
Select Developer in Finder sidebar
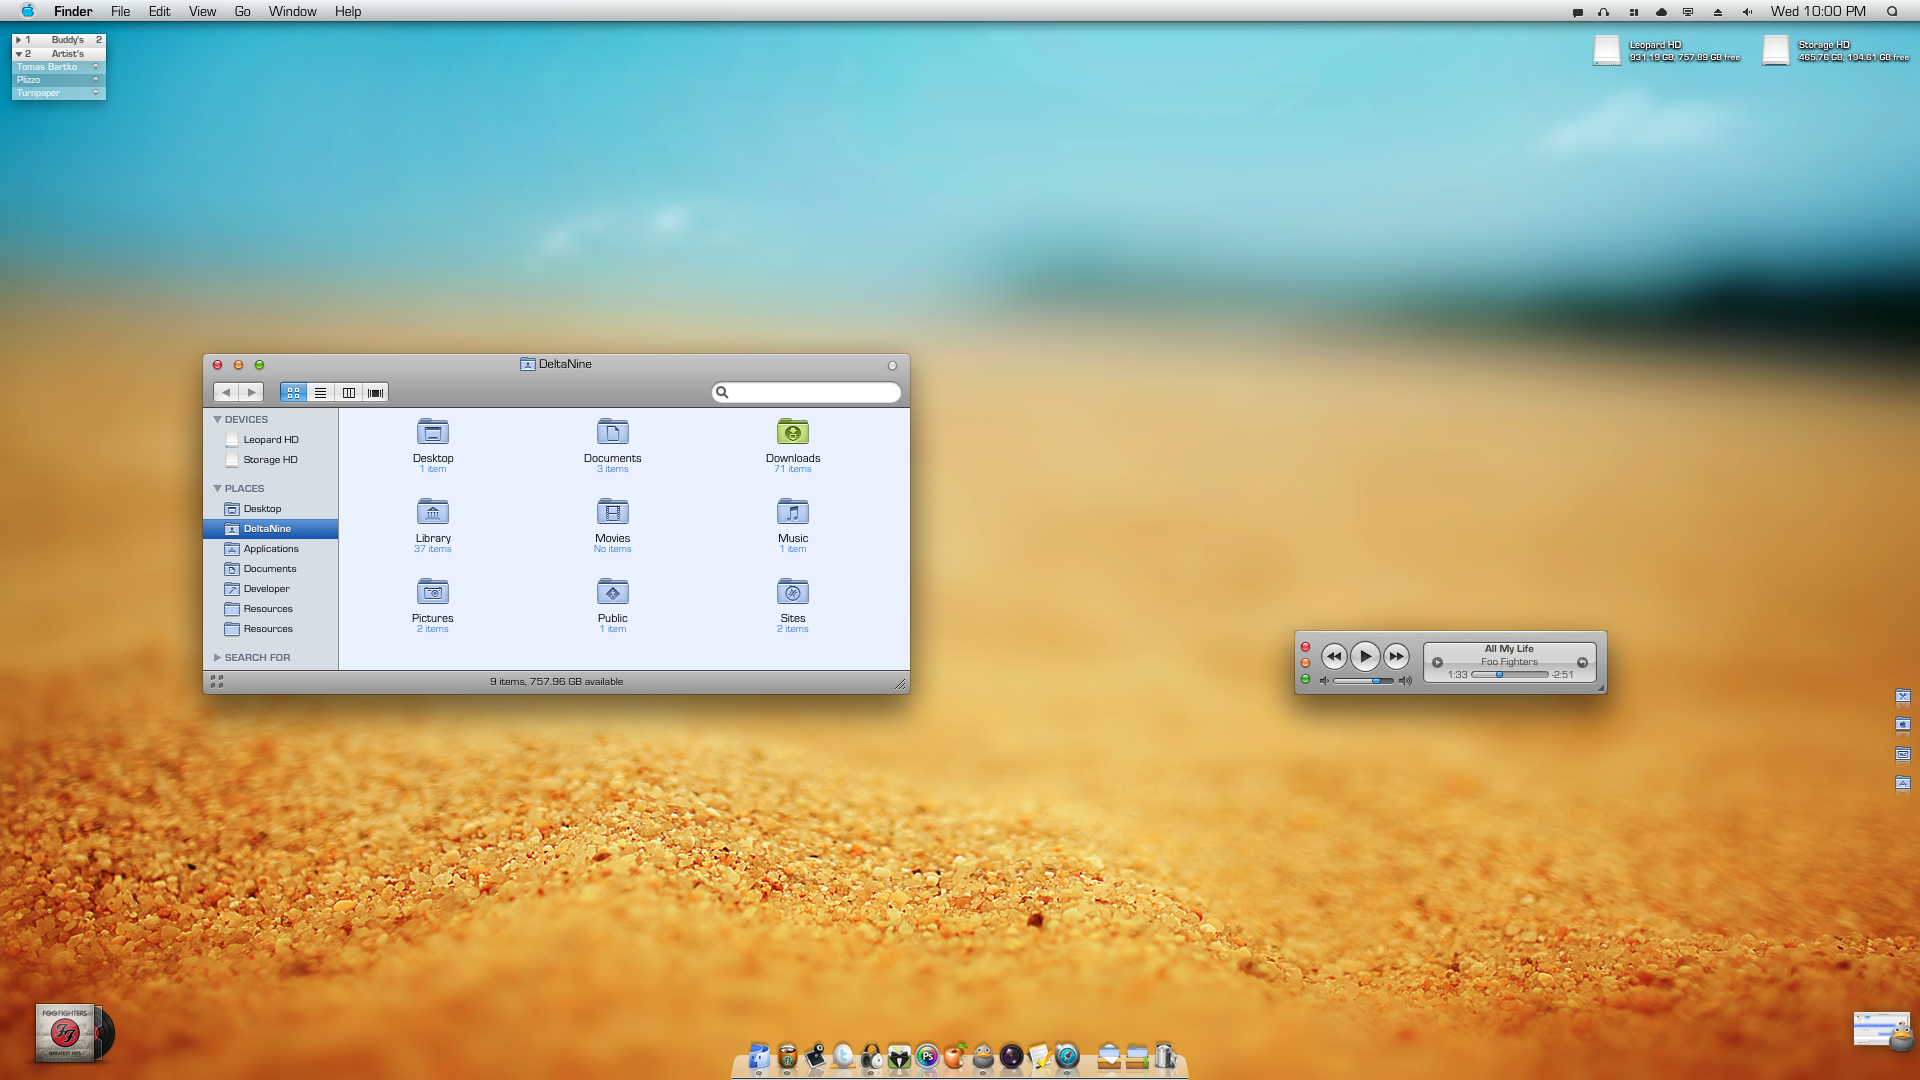[x=270, y=589]
